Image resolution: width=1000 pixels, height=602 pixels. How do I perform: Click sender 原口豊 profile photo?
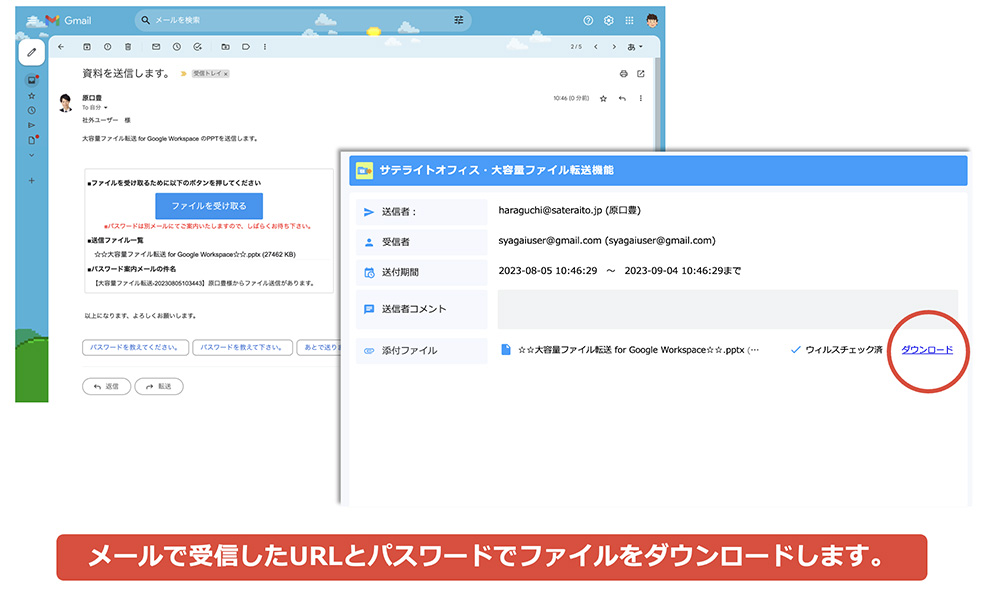click(66, 103)
